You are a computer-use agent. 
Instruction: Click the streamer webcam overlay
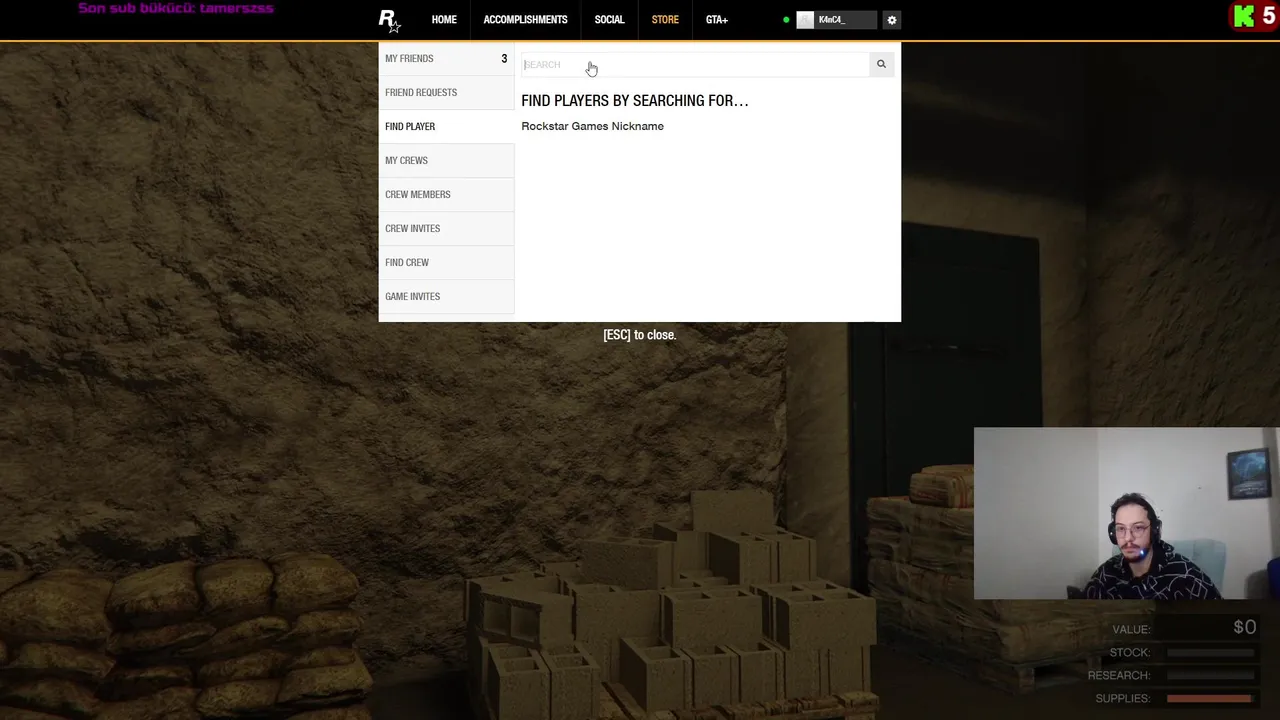(1126, 514)
